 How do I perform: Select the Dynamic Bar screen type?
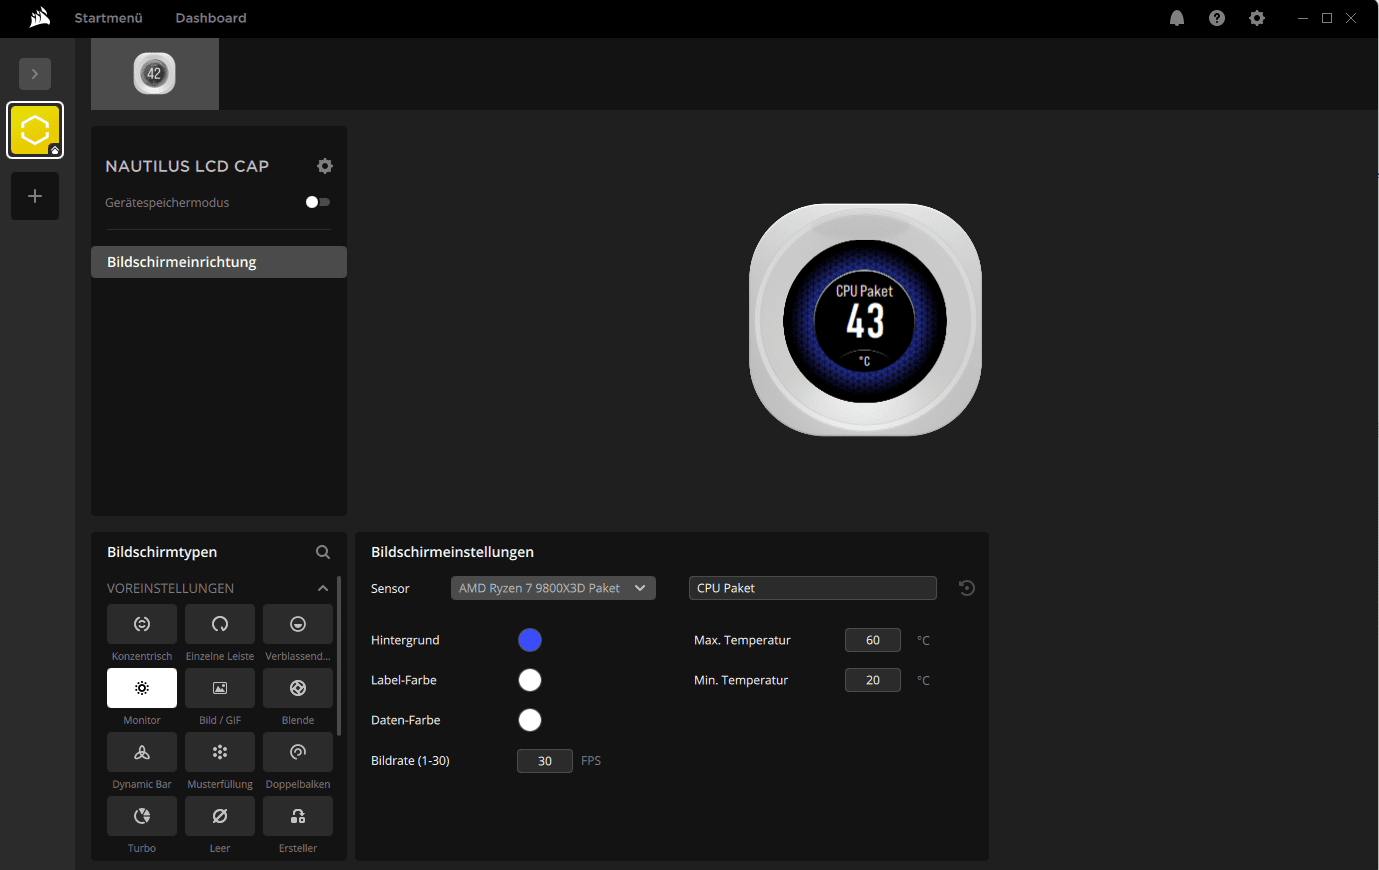[x=142, y=752]
